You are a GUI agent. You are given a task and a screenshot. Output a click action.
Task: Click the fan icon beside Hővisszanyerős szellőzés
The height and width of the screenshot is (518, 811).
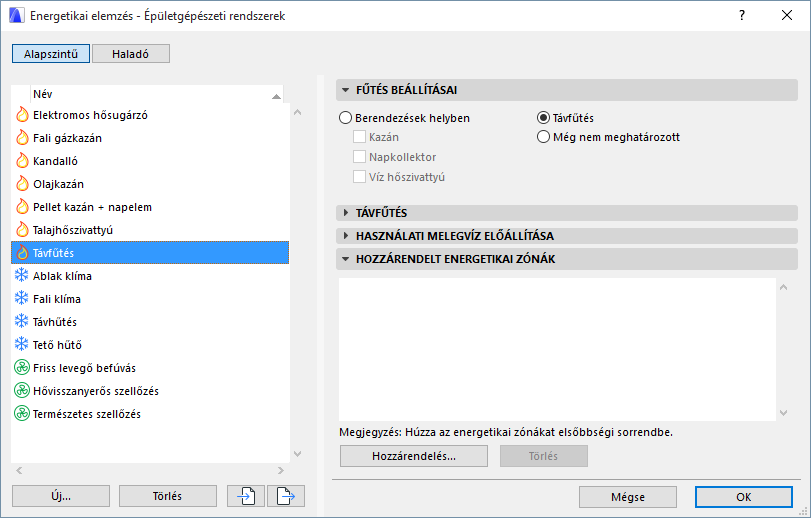click(x=22, y=390)
